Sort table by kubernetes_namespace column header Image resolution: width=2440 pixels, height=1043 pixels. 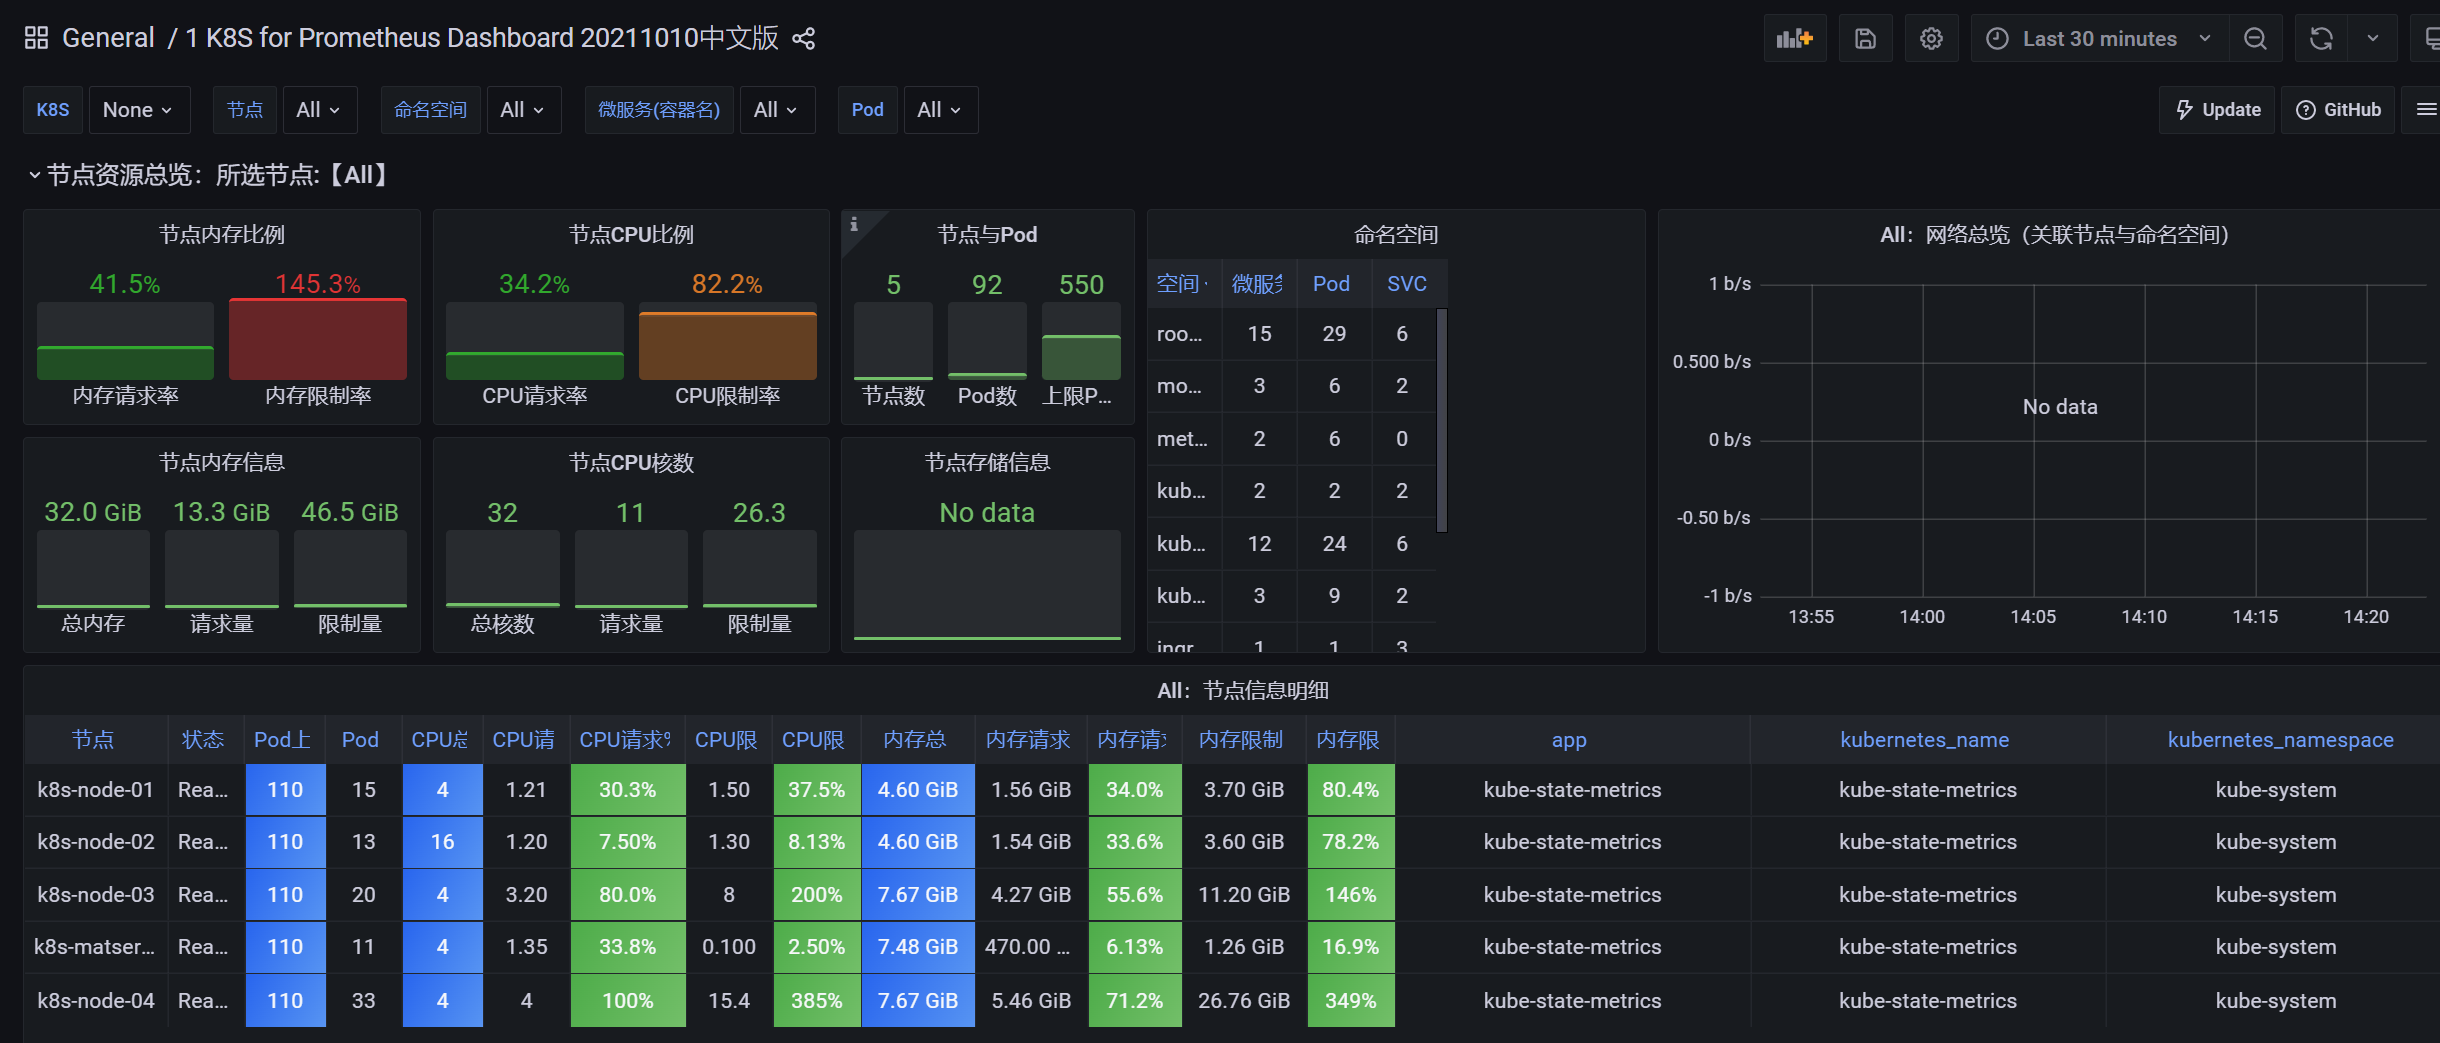2280,740
